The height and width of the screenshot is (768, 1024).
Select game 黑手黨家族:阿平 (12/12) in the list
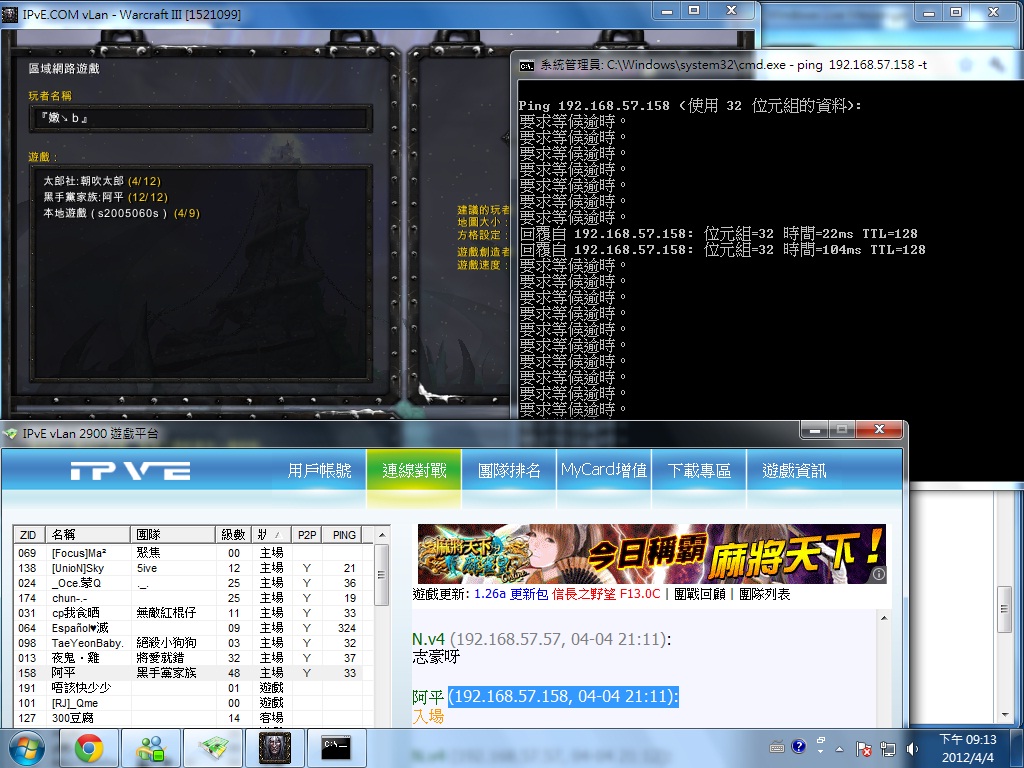tap(105, 197)
